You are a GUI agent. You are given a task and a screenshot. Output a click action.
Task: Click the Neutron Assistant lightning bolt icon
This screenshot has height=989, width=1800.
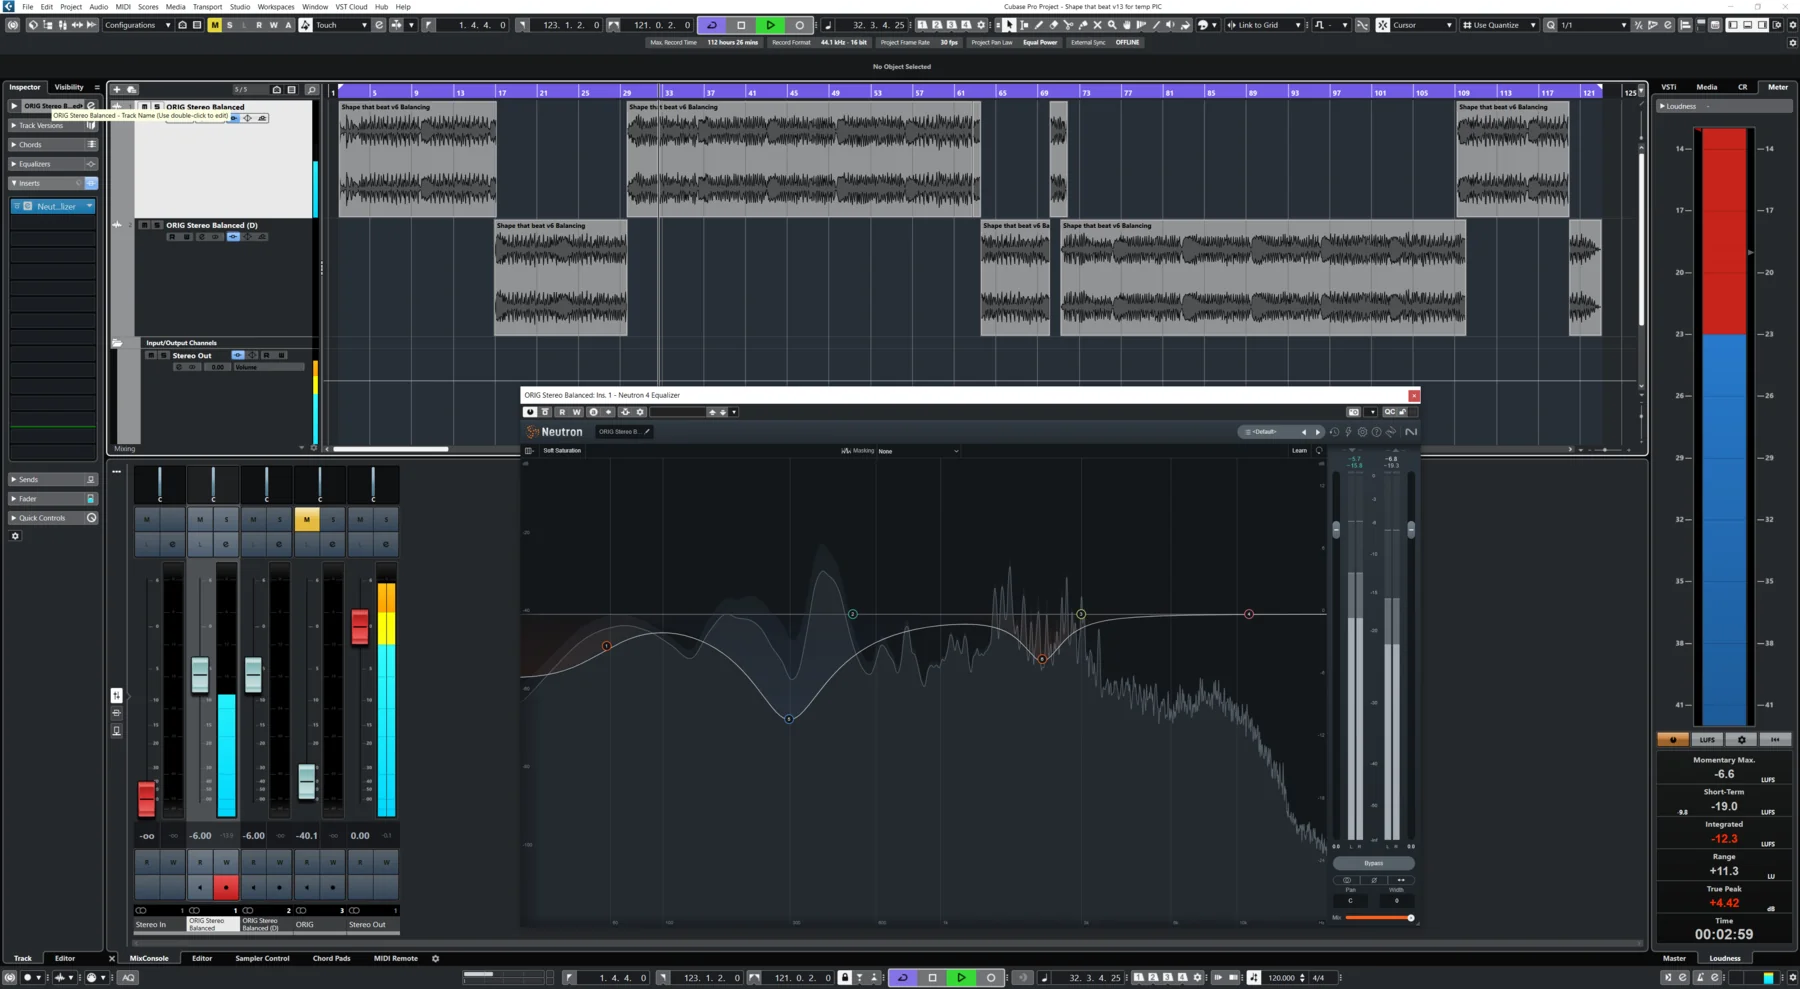tap(1348, 432)
